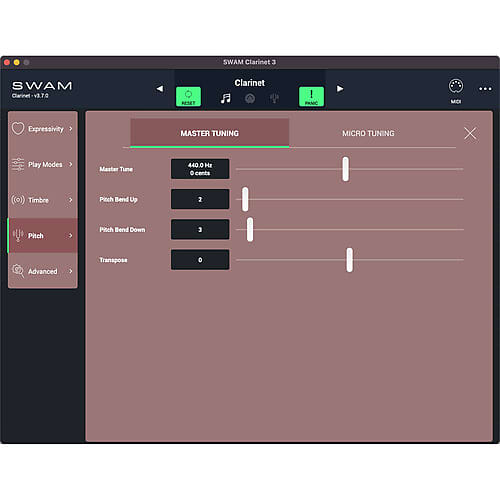Click the Clarinet - v3.7.0 version text

pos(30,96)
